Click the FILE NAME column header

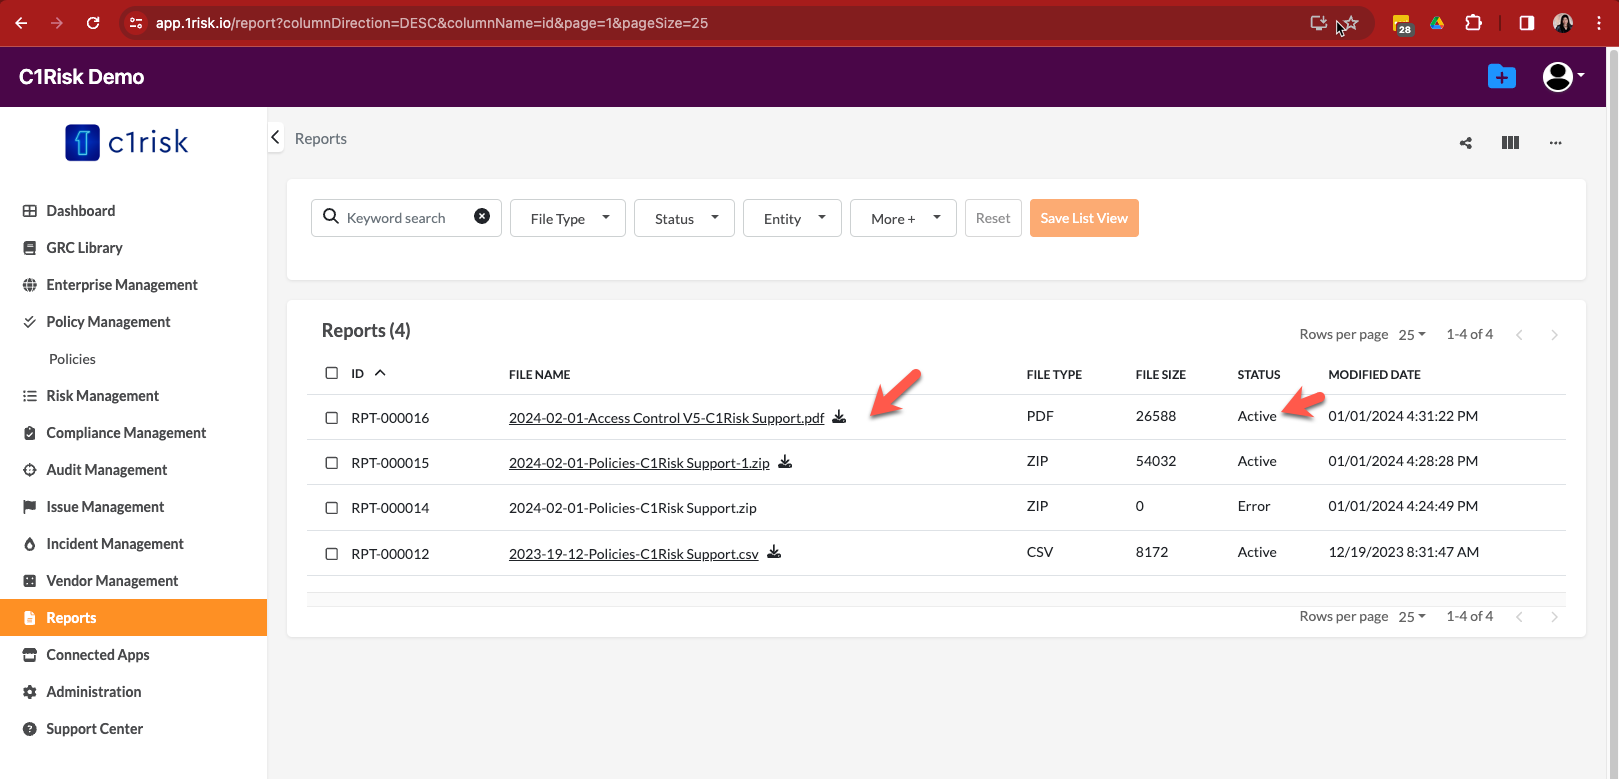coord(539,375)
